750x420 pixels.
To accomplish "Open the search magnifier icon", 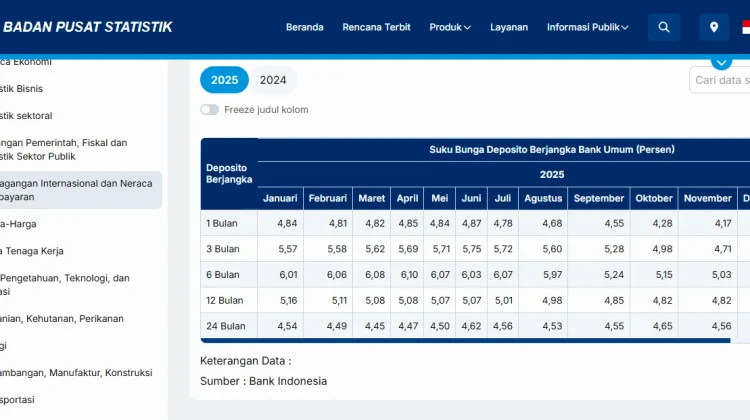I will point(664,27).
